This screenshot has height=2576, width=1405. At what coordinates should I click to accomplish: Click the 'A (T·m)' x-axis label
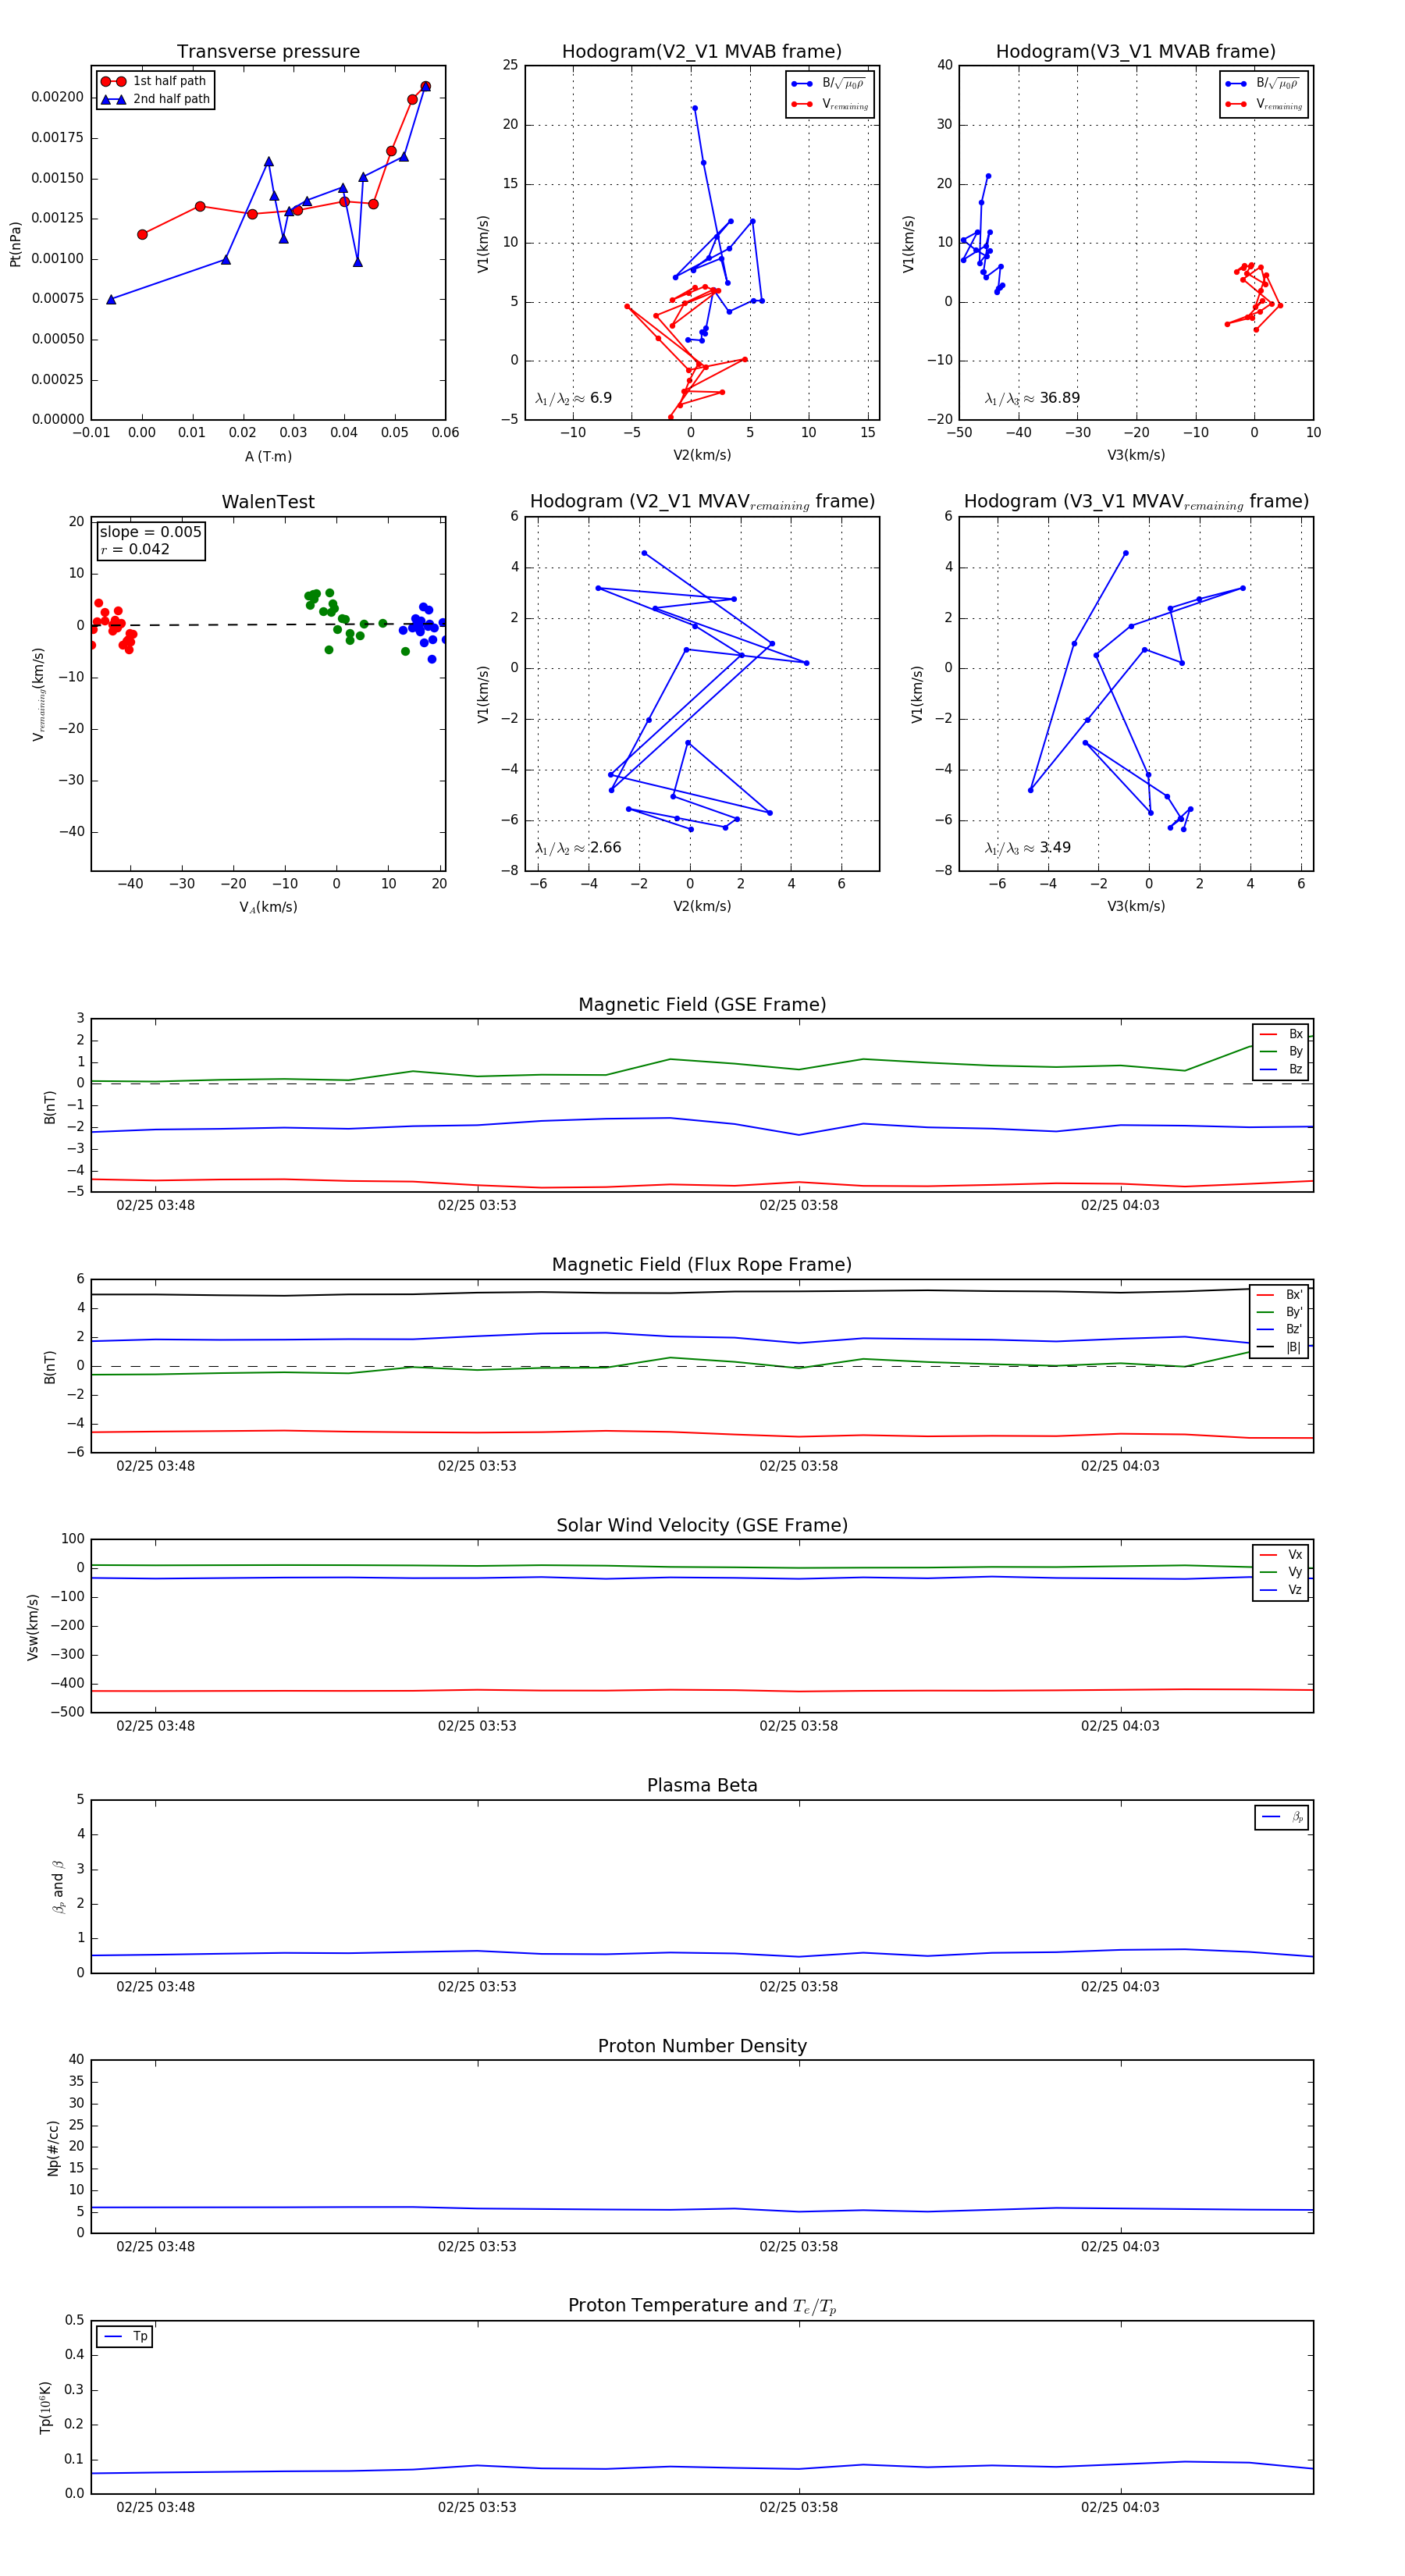point(268,457)
